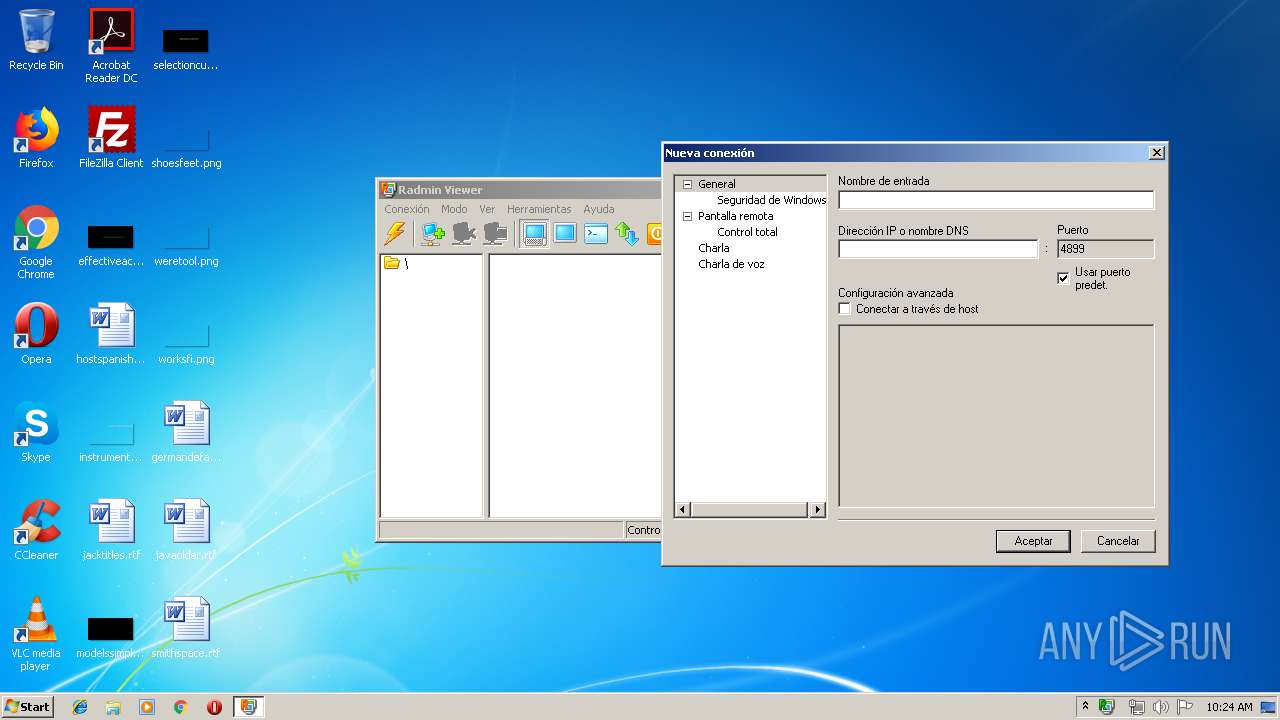Click Windows Media Player taskbar icon

point(147,707)
